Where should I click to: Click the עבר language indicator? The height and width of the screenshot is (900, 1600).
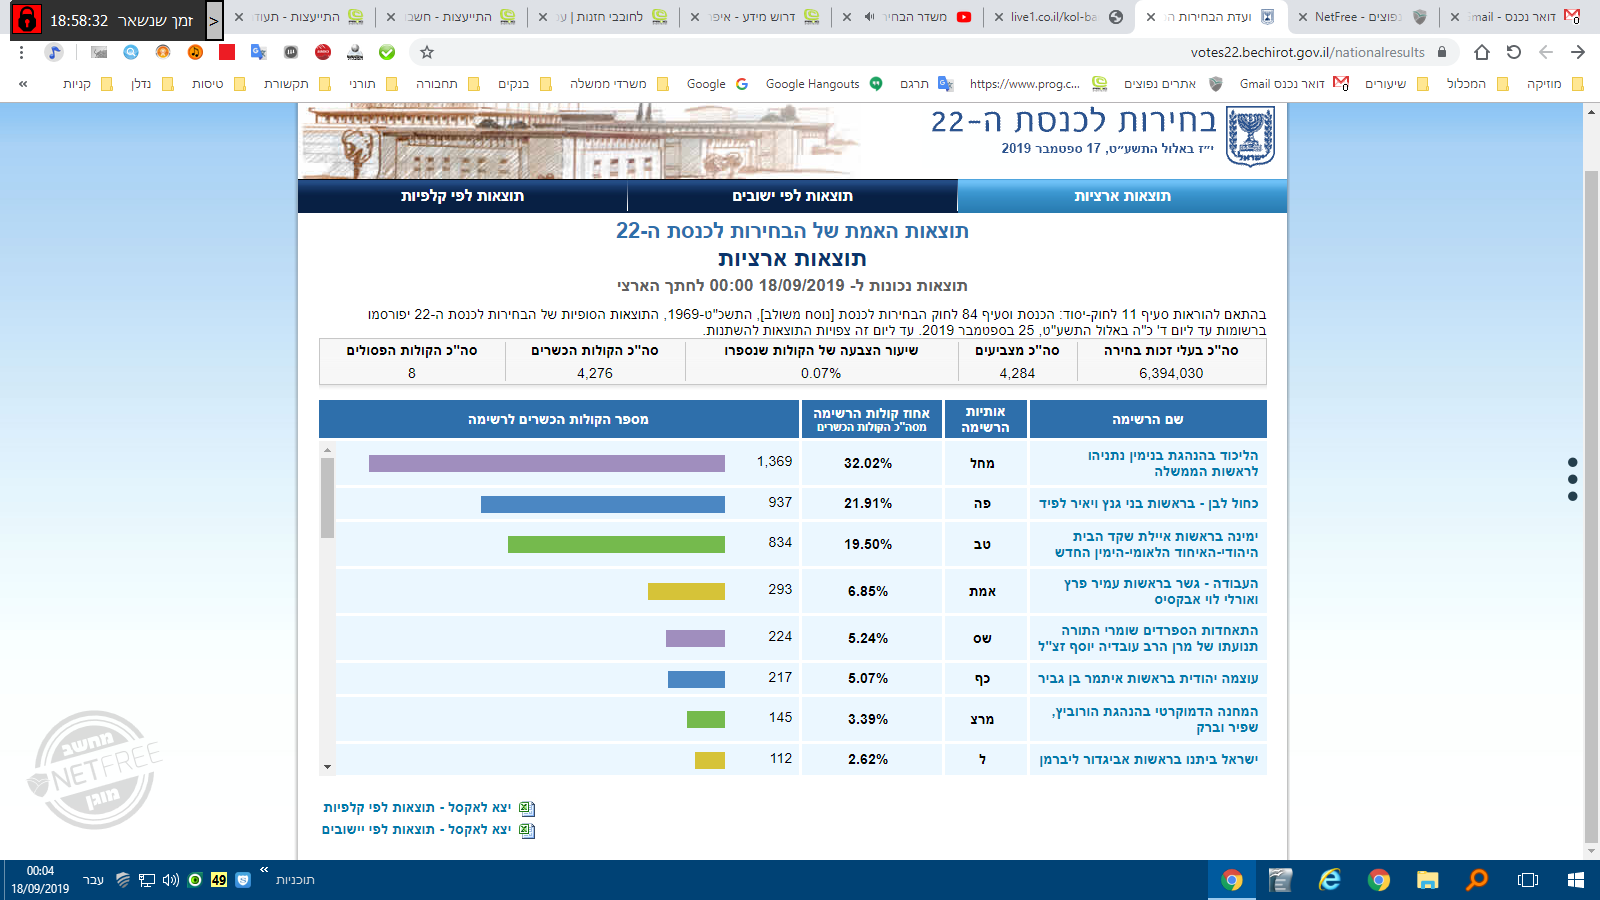coord(93,880)
